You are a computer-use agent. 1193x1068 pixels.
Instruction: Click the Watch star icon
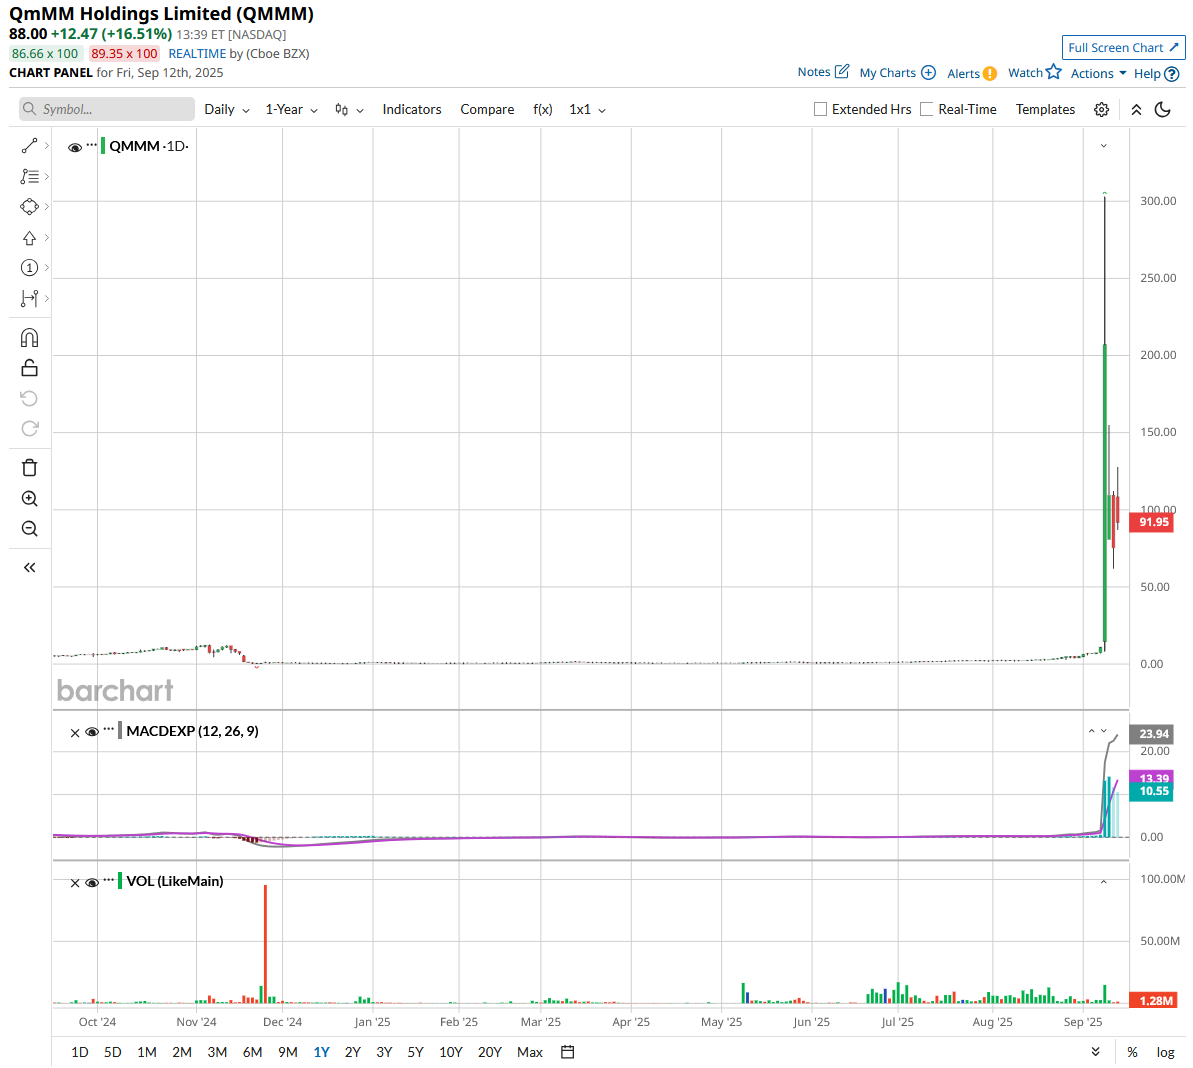[x=1054, y=72]
